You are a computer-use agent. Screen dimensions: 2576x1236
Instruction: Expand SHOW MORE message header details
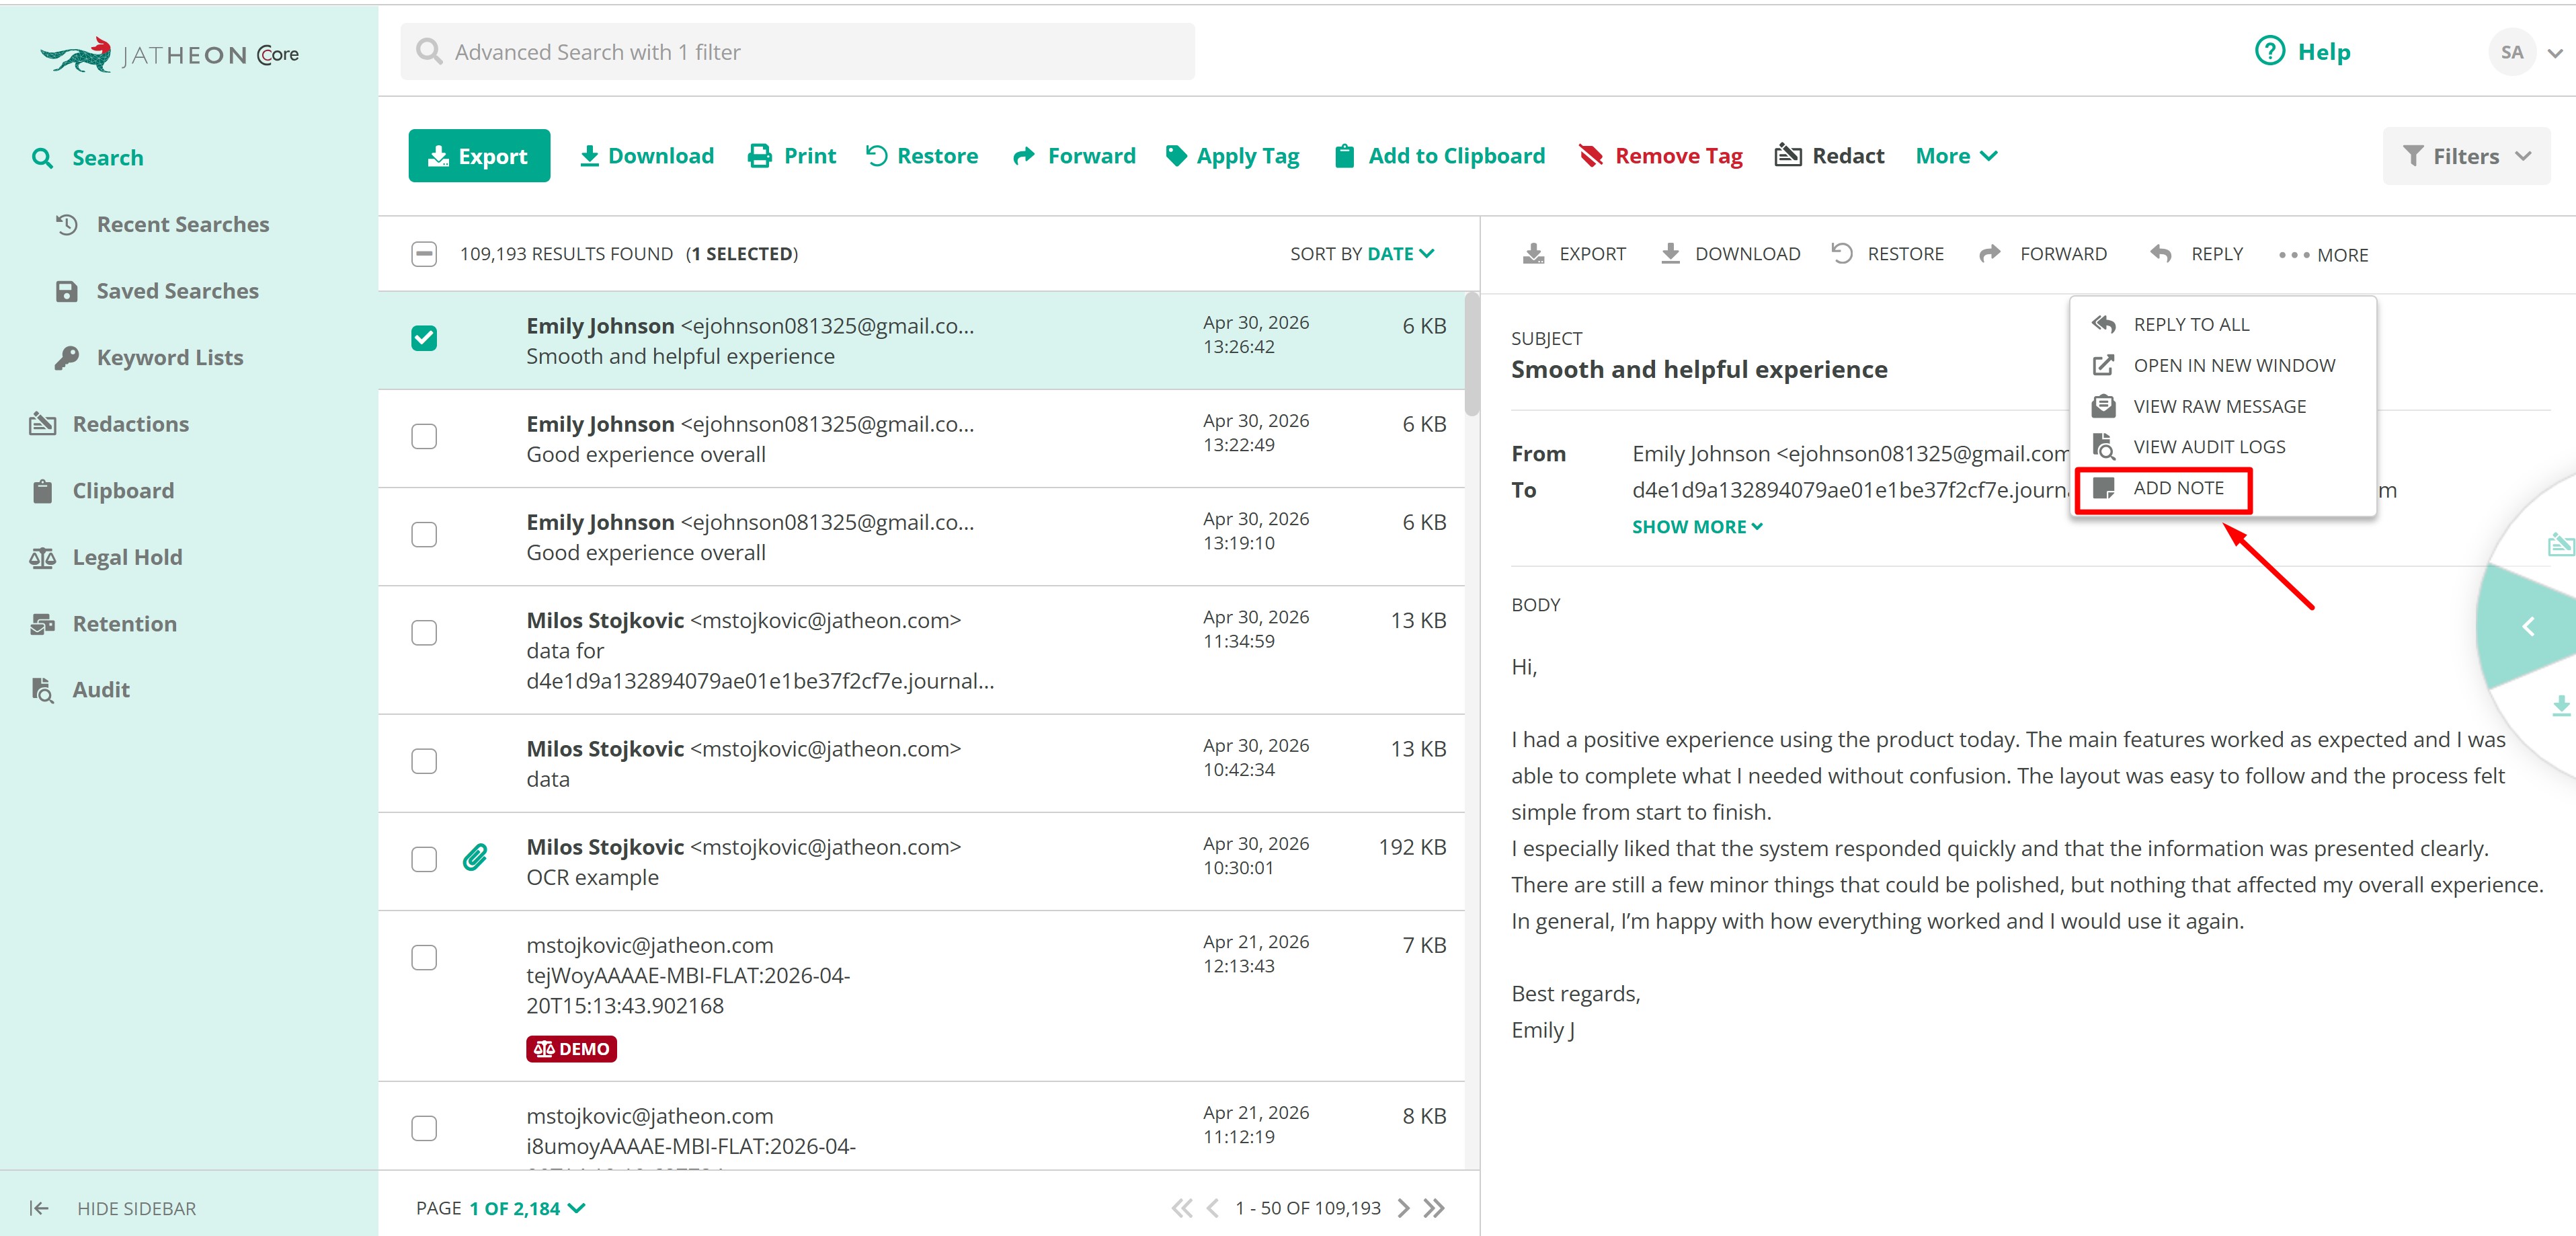click(x=1697, y=527)
